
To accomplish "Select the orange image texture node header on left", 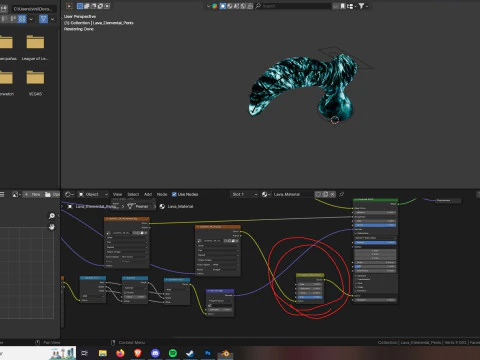I will click(127, 219).
